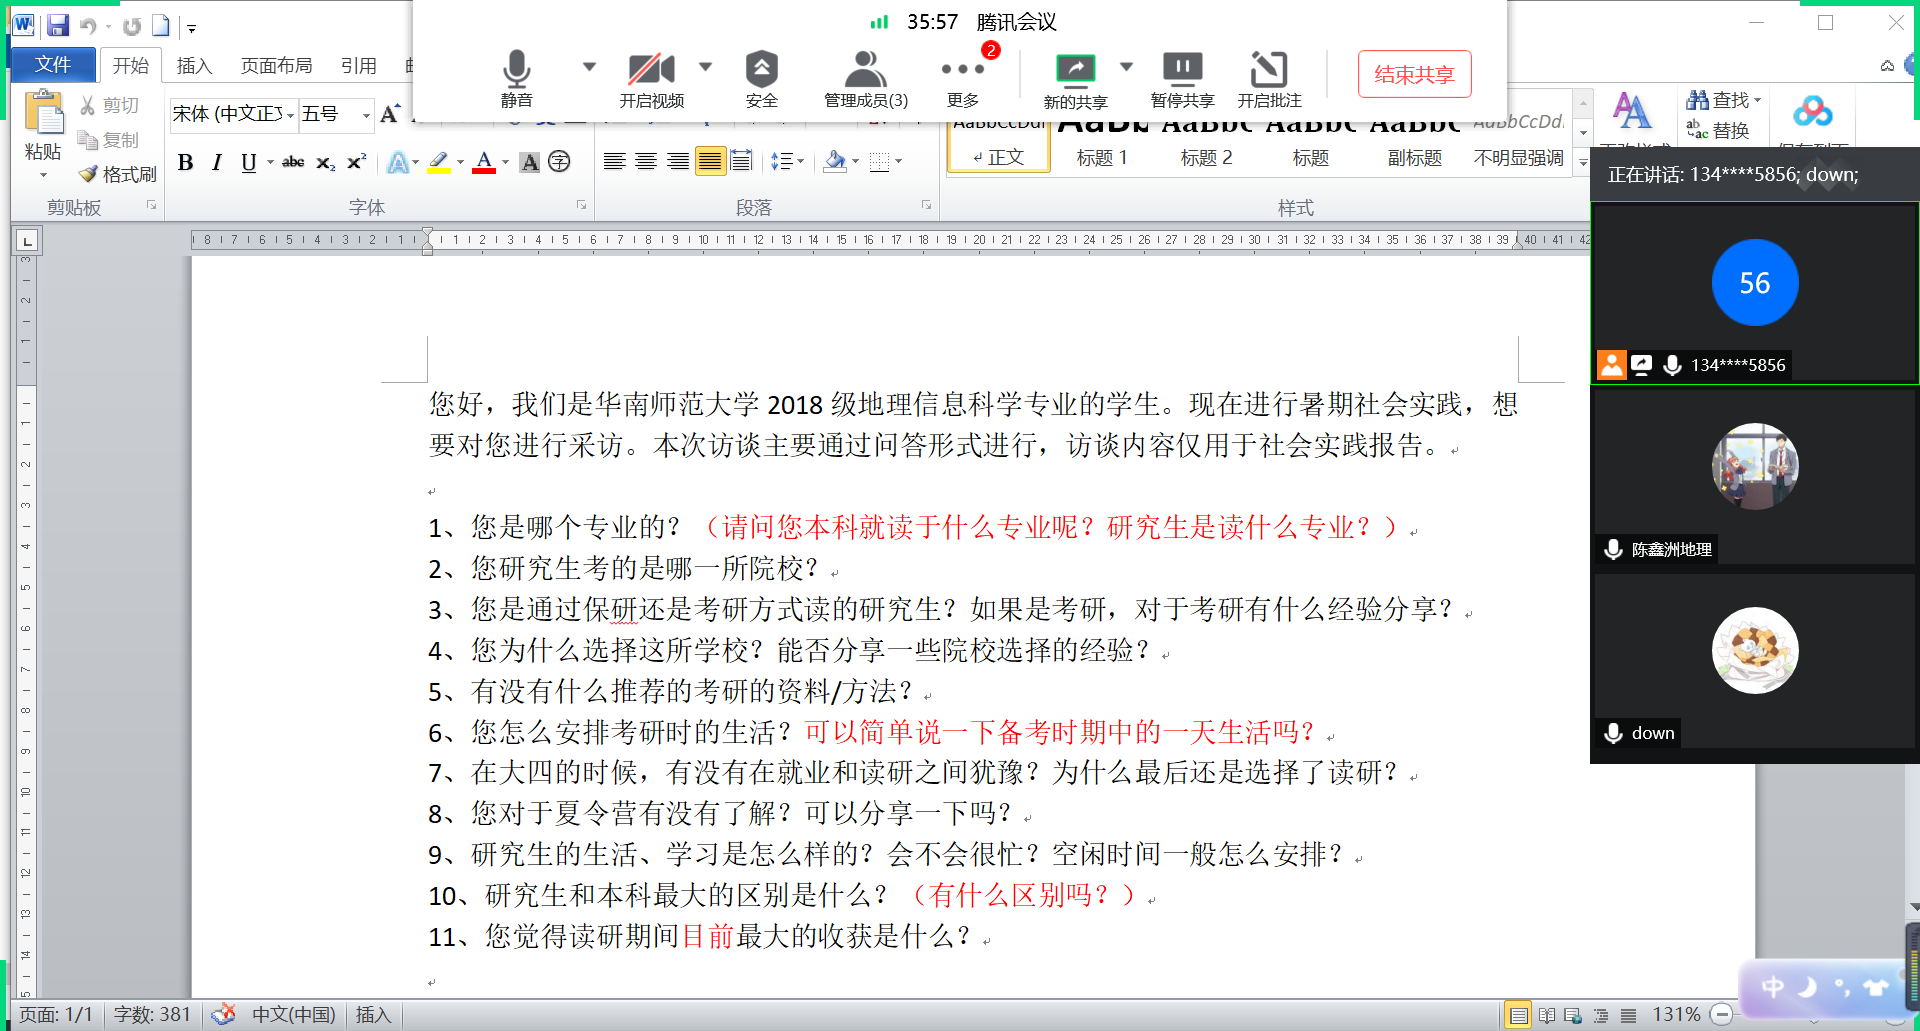Switch to web layout view
This screenshot has height=1031, width=1920.
point(1573,1015)
